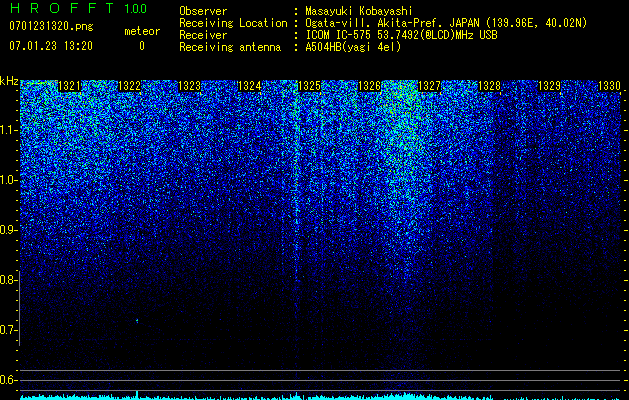The image size is (629, 400).
Task: Click the Receiver label
Action: click(x=203, y=35)
